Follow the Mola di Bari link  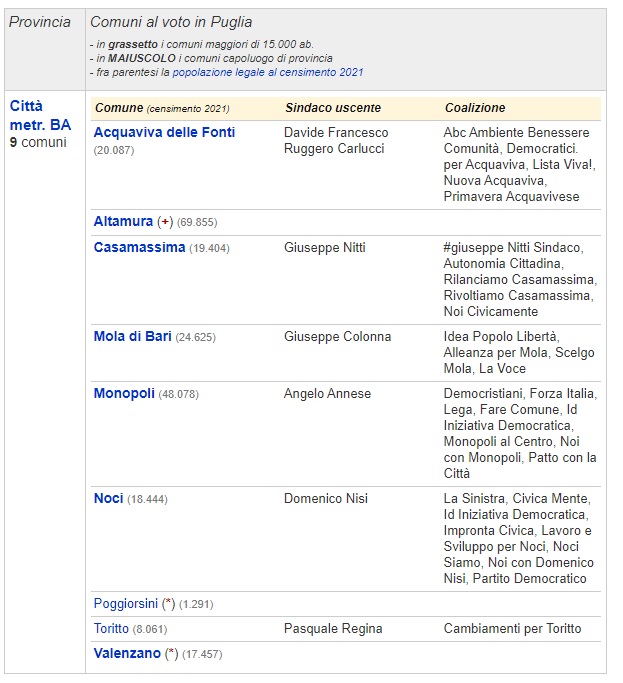(x=132, y=337)
